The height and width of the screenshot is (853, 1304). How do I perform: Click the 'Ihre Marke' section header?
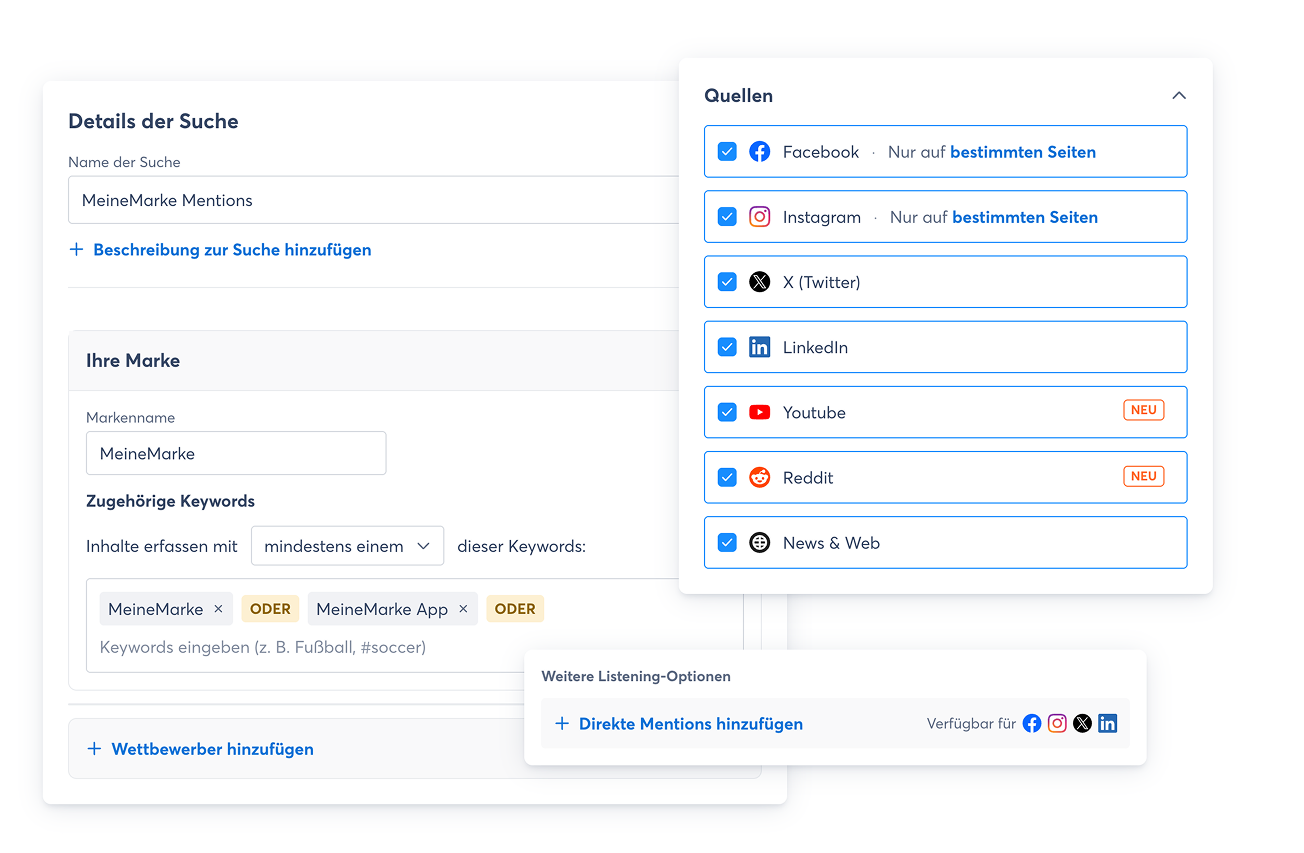coord(133,361)
